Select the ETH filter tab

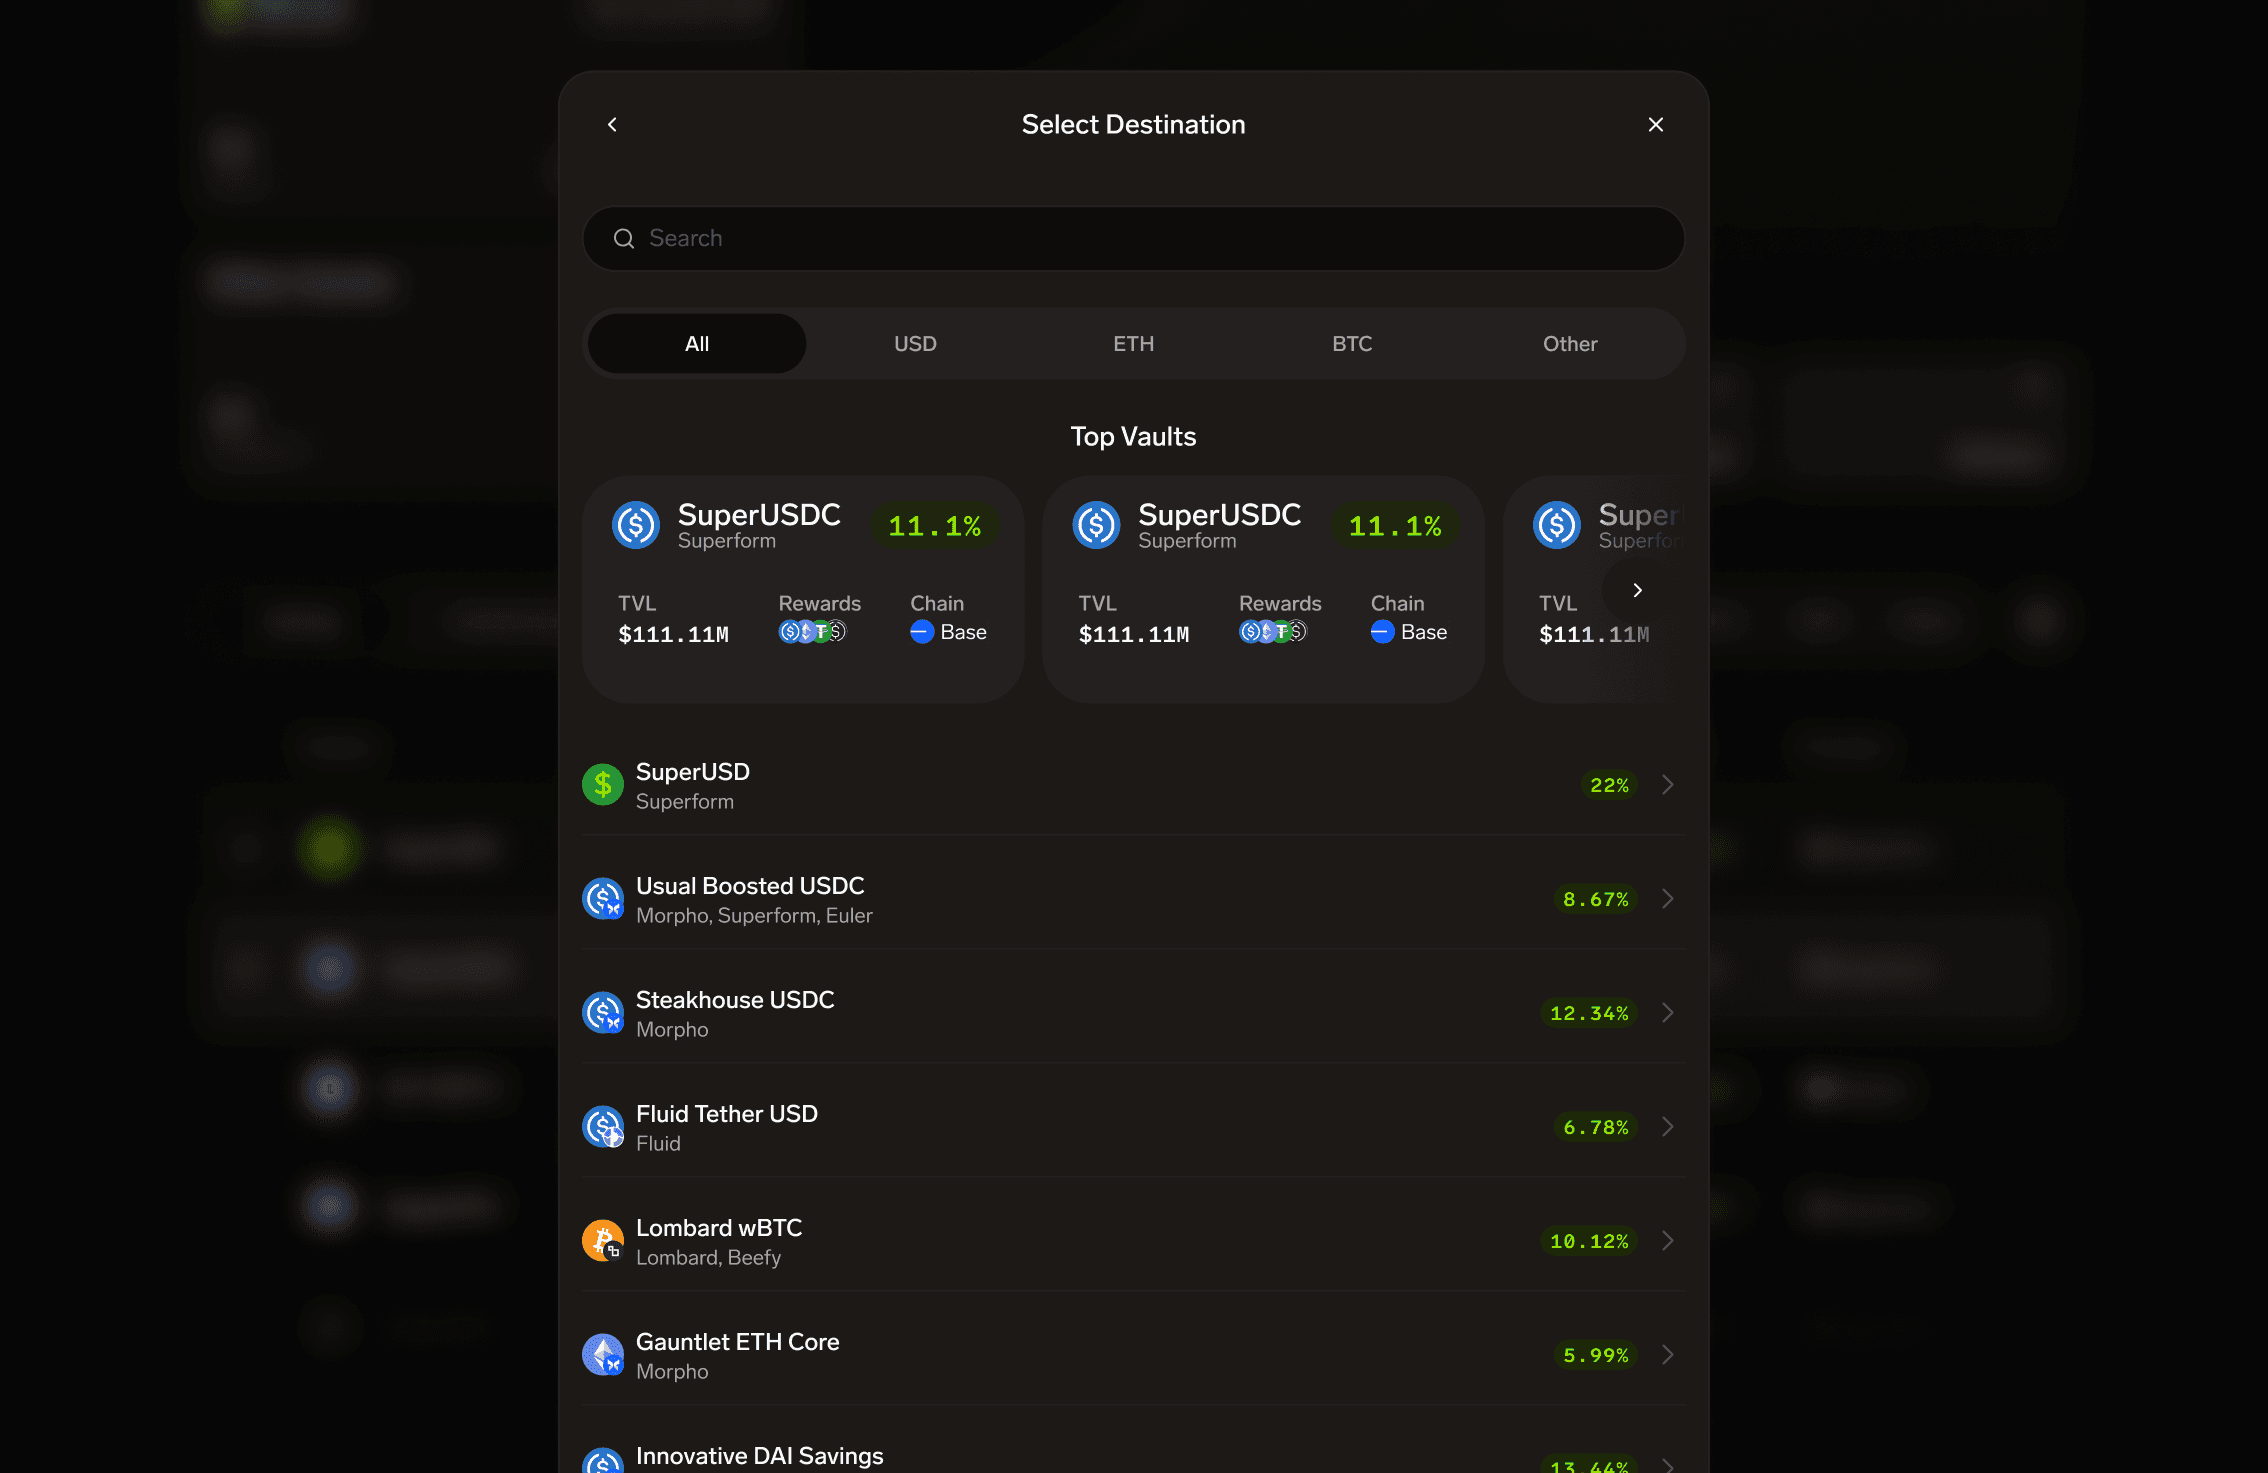coord(1133,344)
